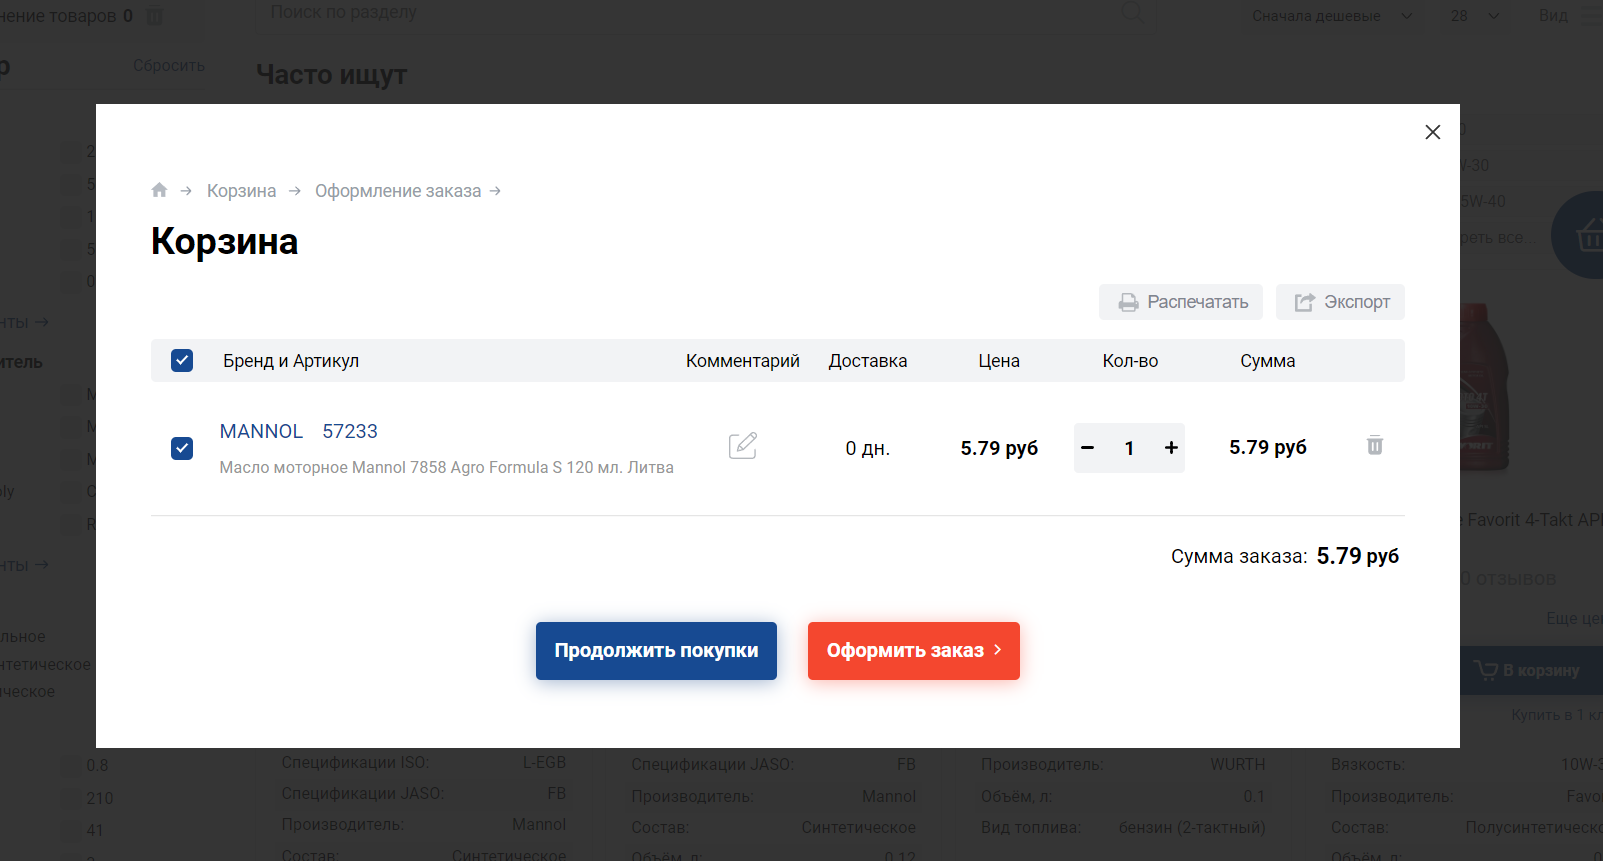Open article 57233 link
The height and width of the screenshot is (861, 1603).
coord(350,431)
